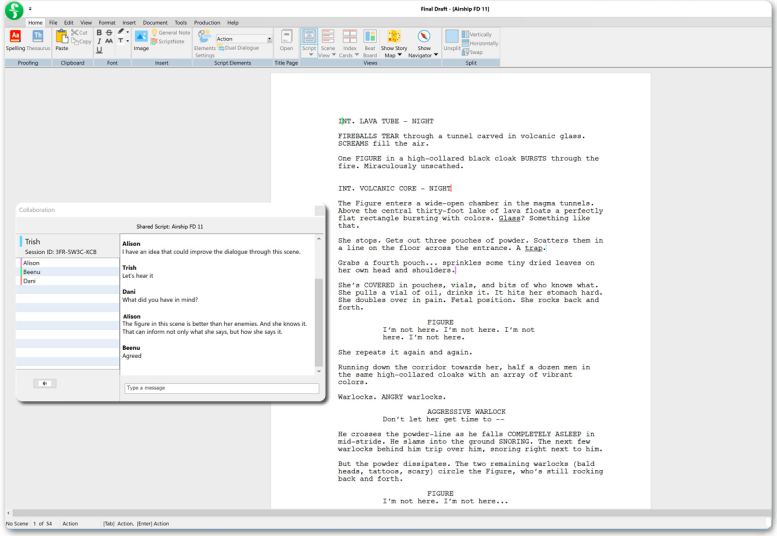The width and height of the screenshot is (777, 536).
Task: Expand the Script view dropdown arrow
Action: pyautogui.click(x=311, y=55)
